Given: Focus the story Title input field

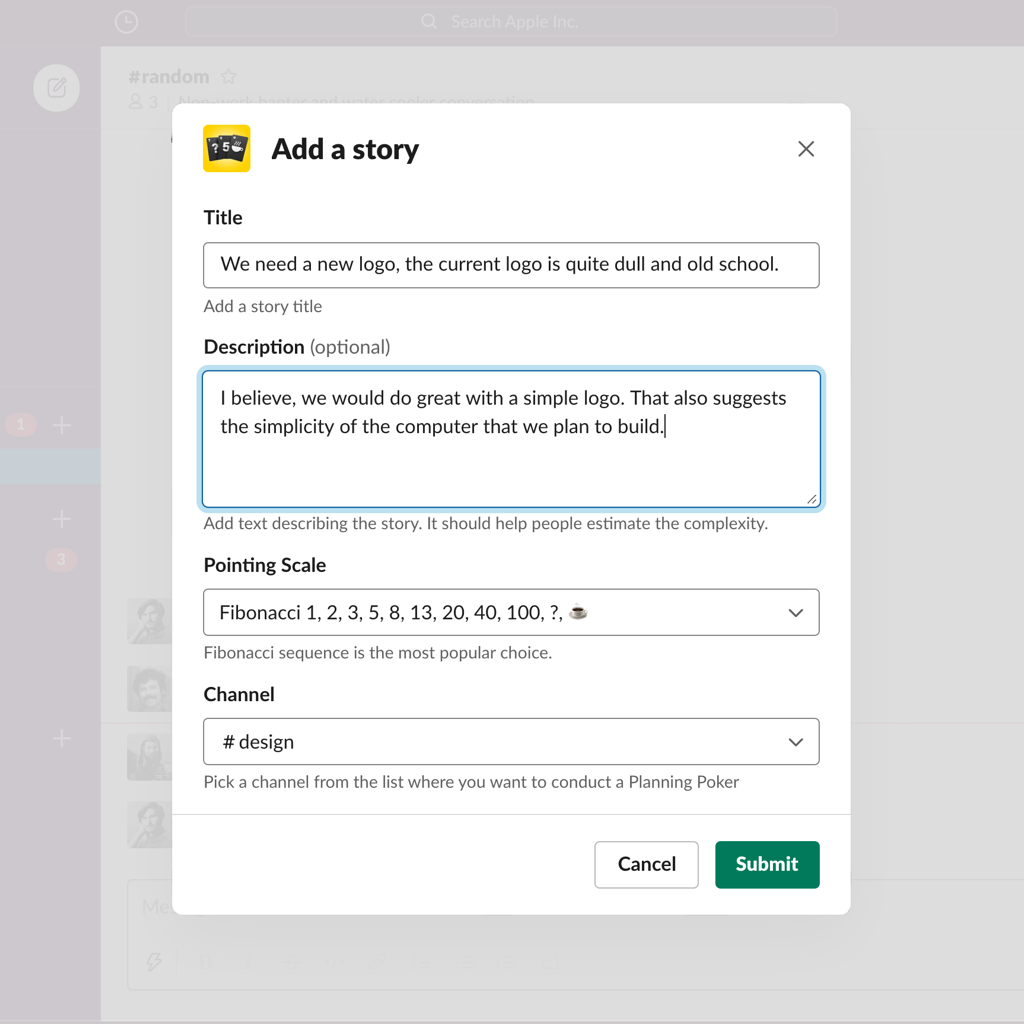Looking at the screenshot, I should [x=511, y=265].
